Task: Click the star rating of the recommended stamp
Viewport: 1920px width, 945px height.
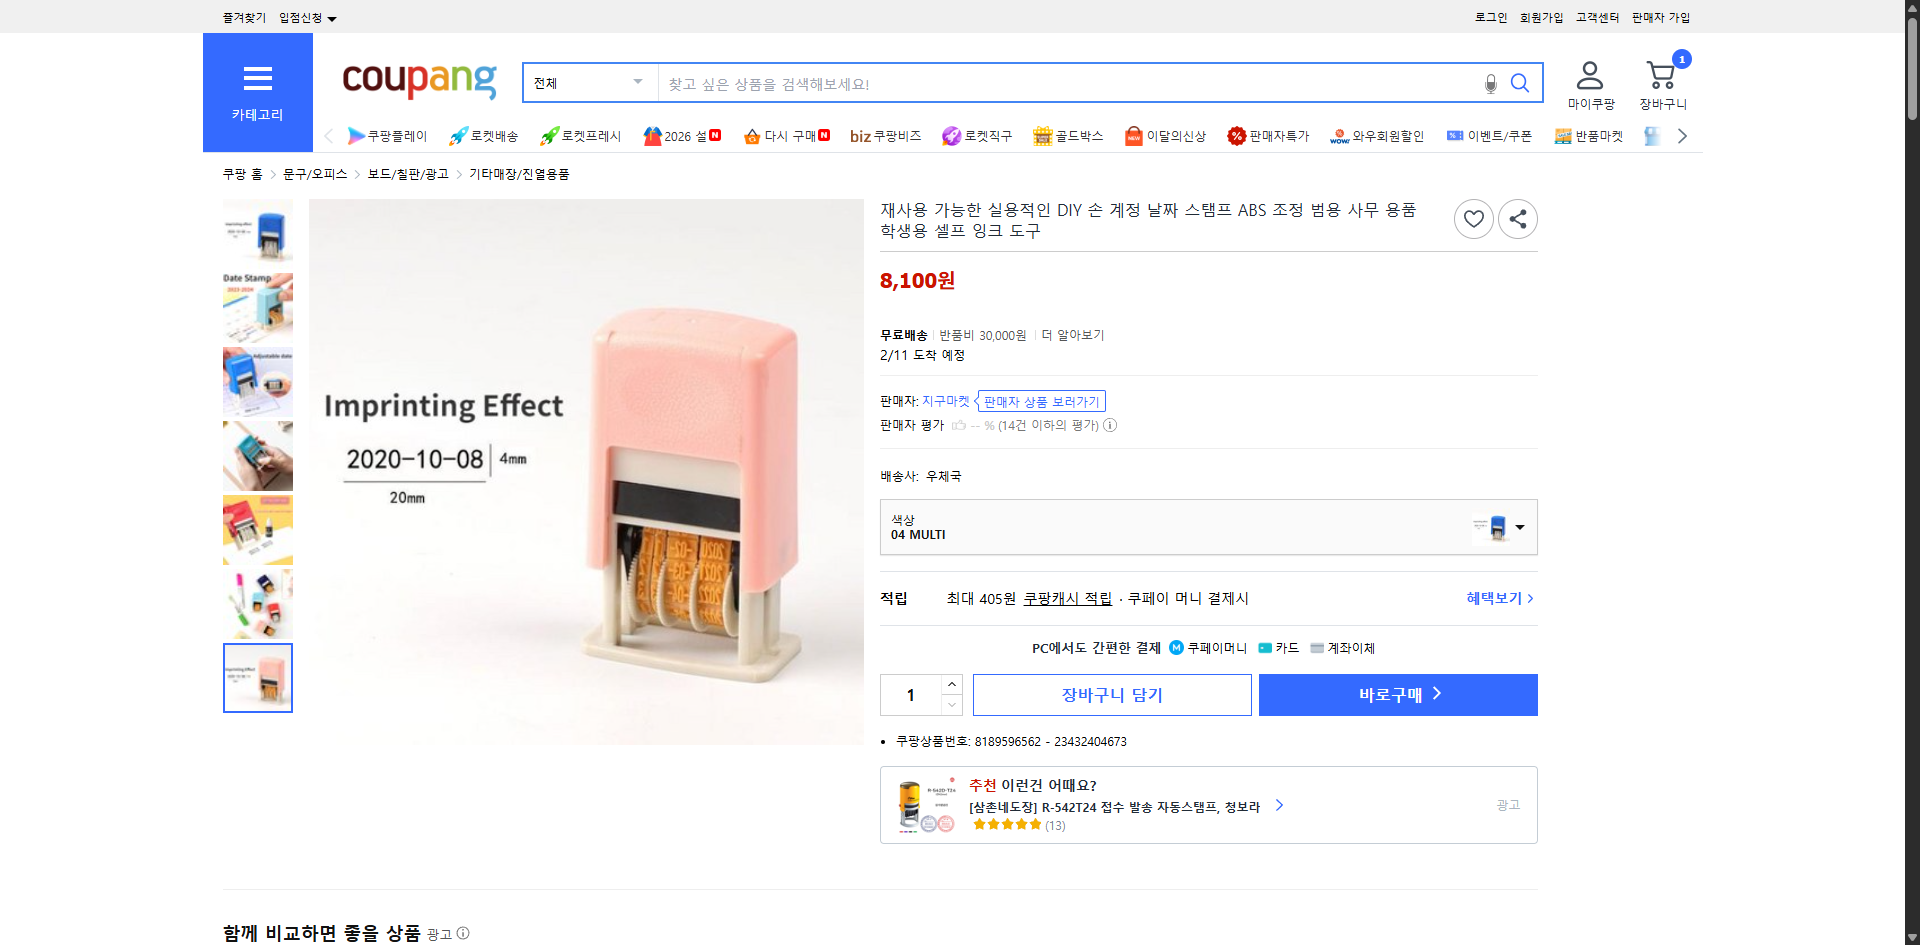Action: [x=1007, y=825]
